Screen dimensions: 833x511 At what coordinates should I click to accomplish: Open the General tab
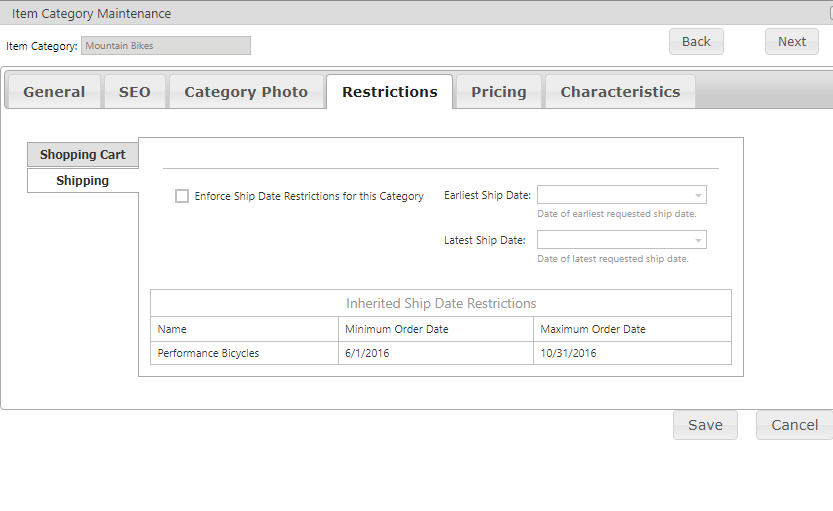click(x=54, y=92)
